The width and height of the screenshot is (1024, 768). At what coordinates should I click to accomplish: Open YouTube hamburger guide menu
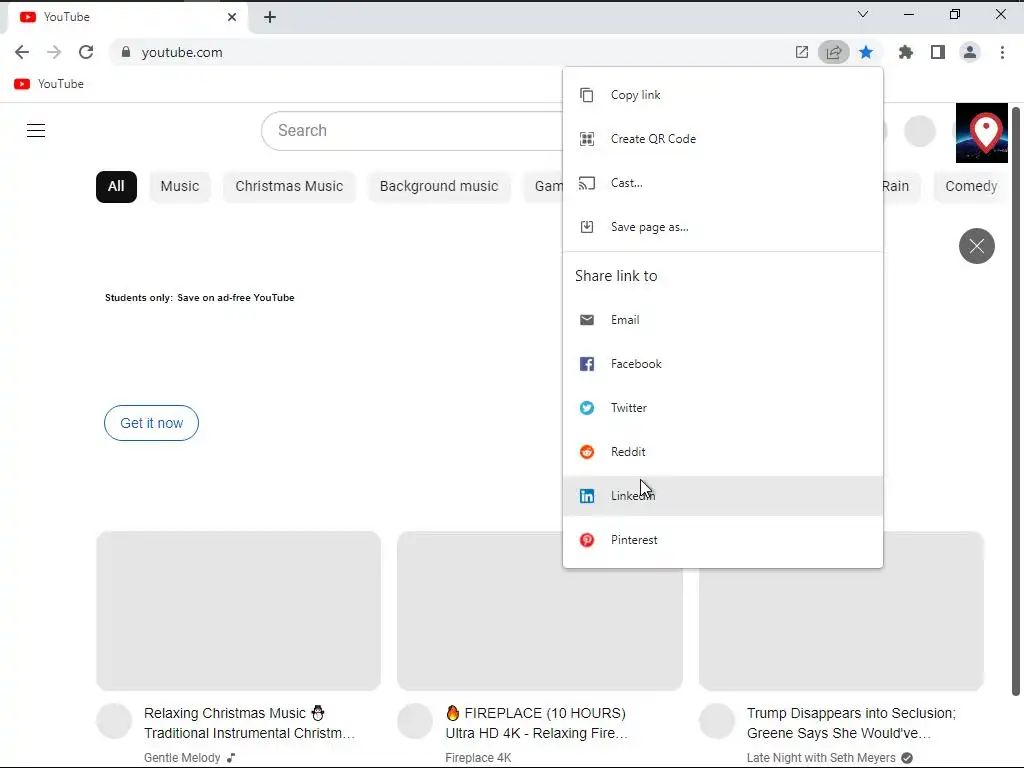click(x=36, y=131)
